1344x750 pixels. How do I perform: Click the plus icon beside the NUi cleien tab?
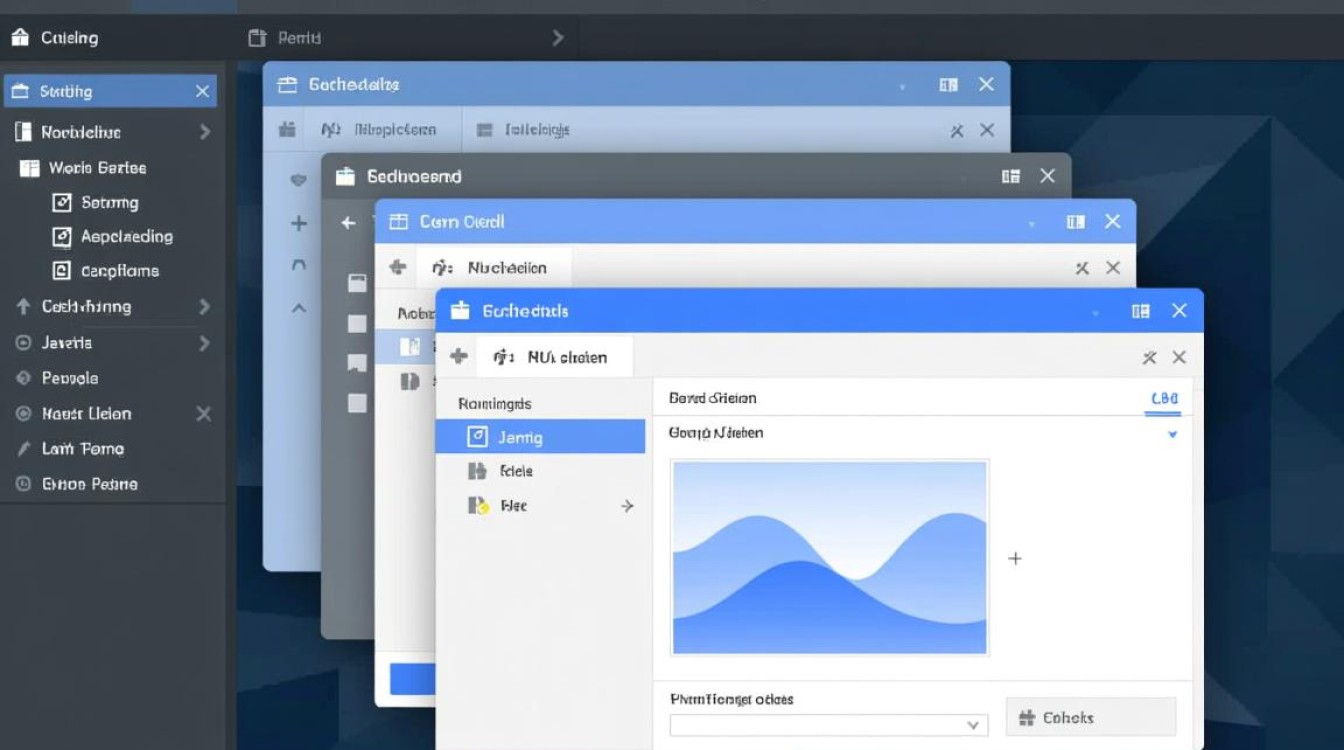[x=459, y=356]
